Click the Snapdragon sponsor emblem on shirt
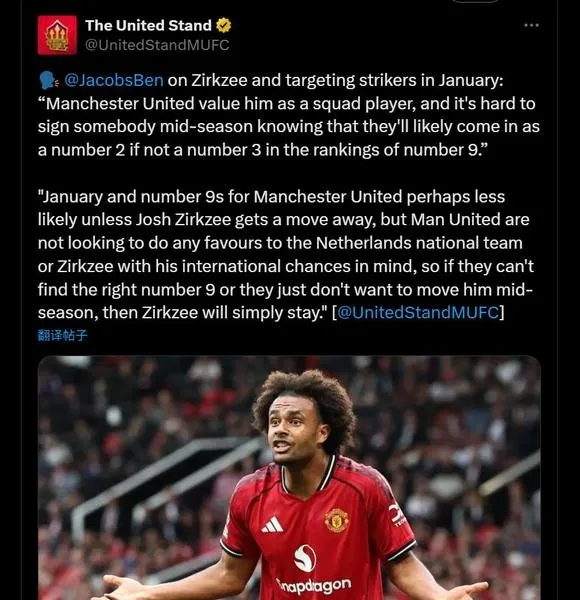Viewport: 580px width, 600px height. coord(305,558)
